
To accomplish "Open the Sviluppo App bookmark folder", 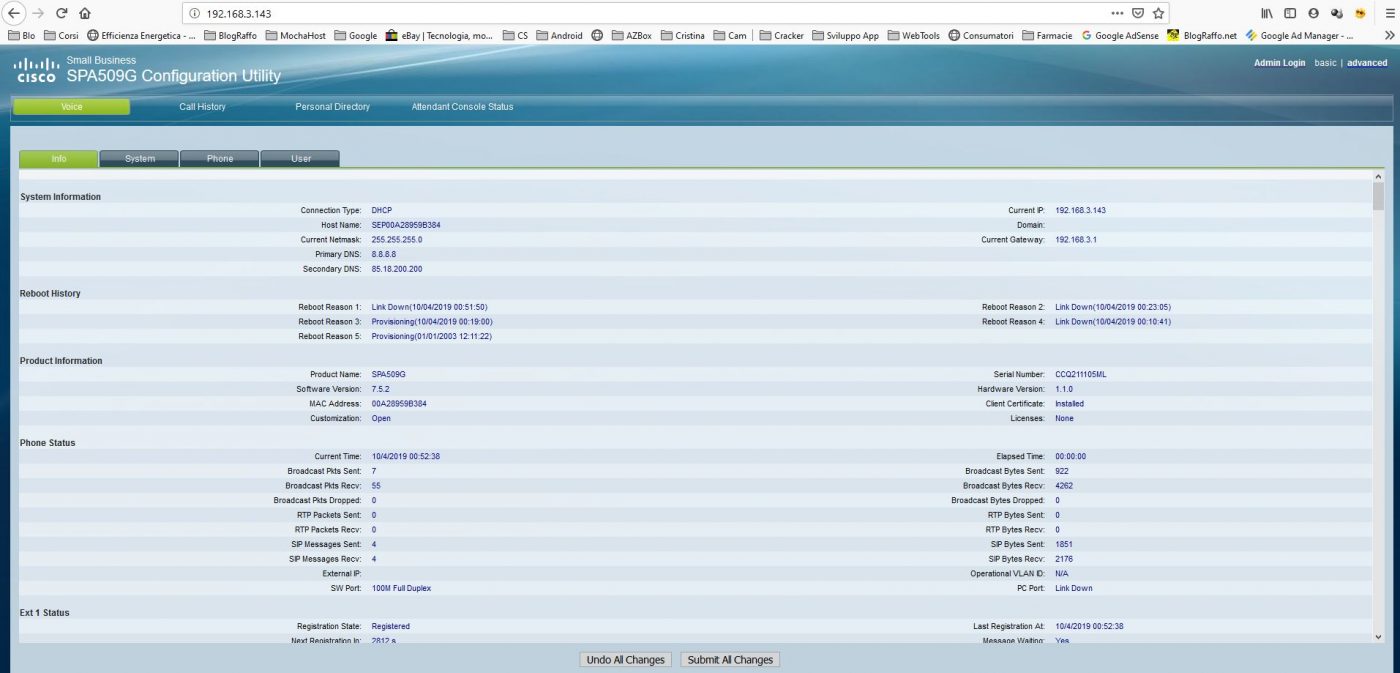I will (846, 36).
